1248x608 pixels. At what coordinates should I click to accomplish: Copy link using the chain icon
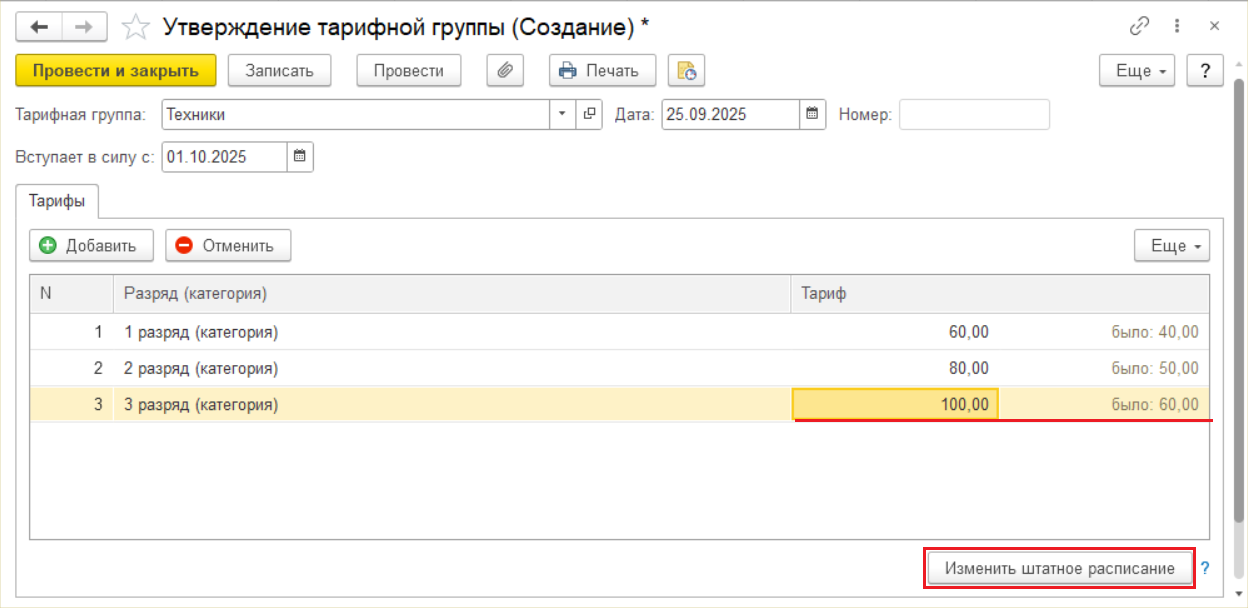click(x=1139, y=27)
